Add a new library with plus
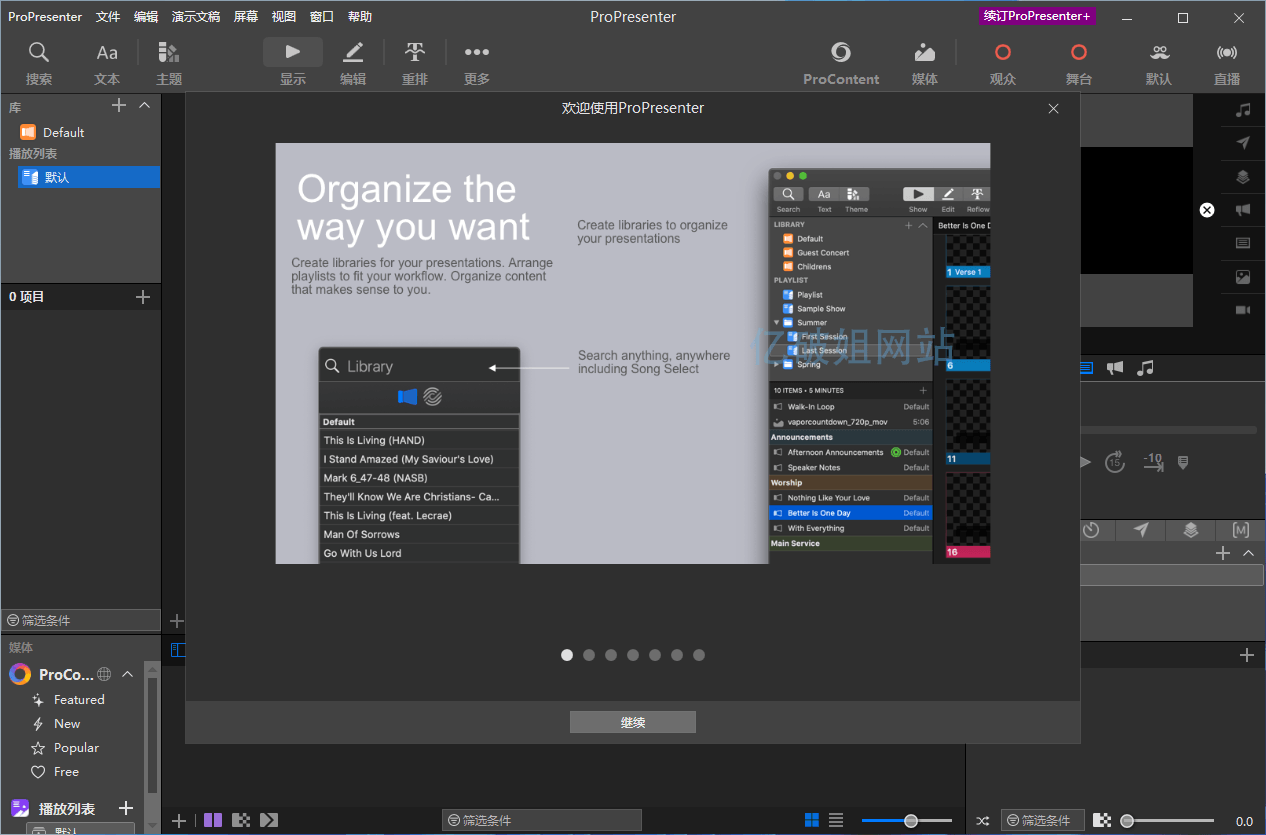The width and height of the screenshot is (1266, 835). click(119, 106)
